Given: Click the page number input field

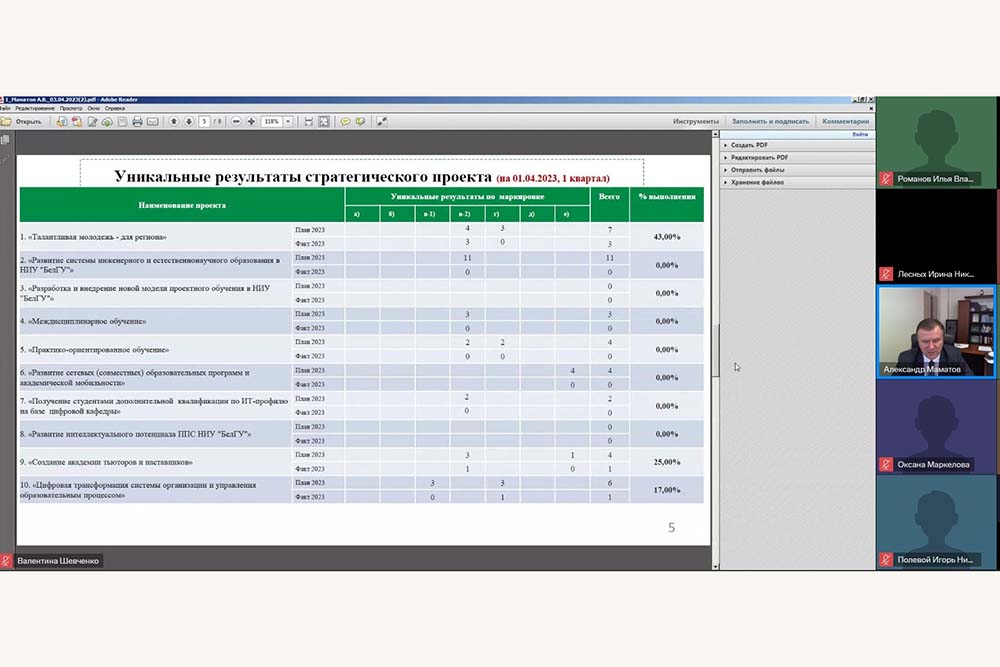Looking at the screenshot, I should pos(204,121).
